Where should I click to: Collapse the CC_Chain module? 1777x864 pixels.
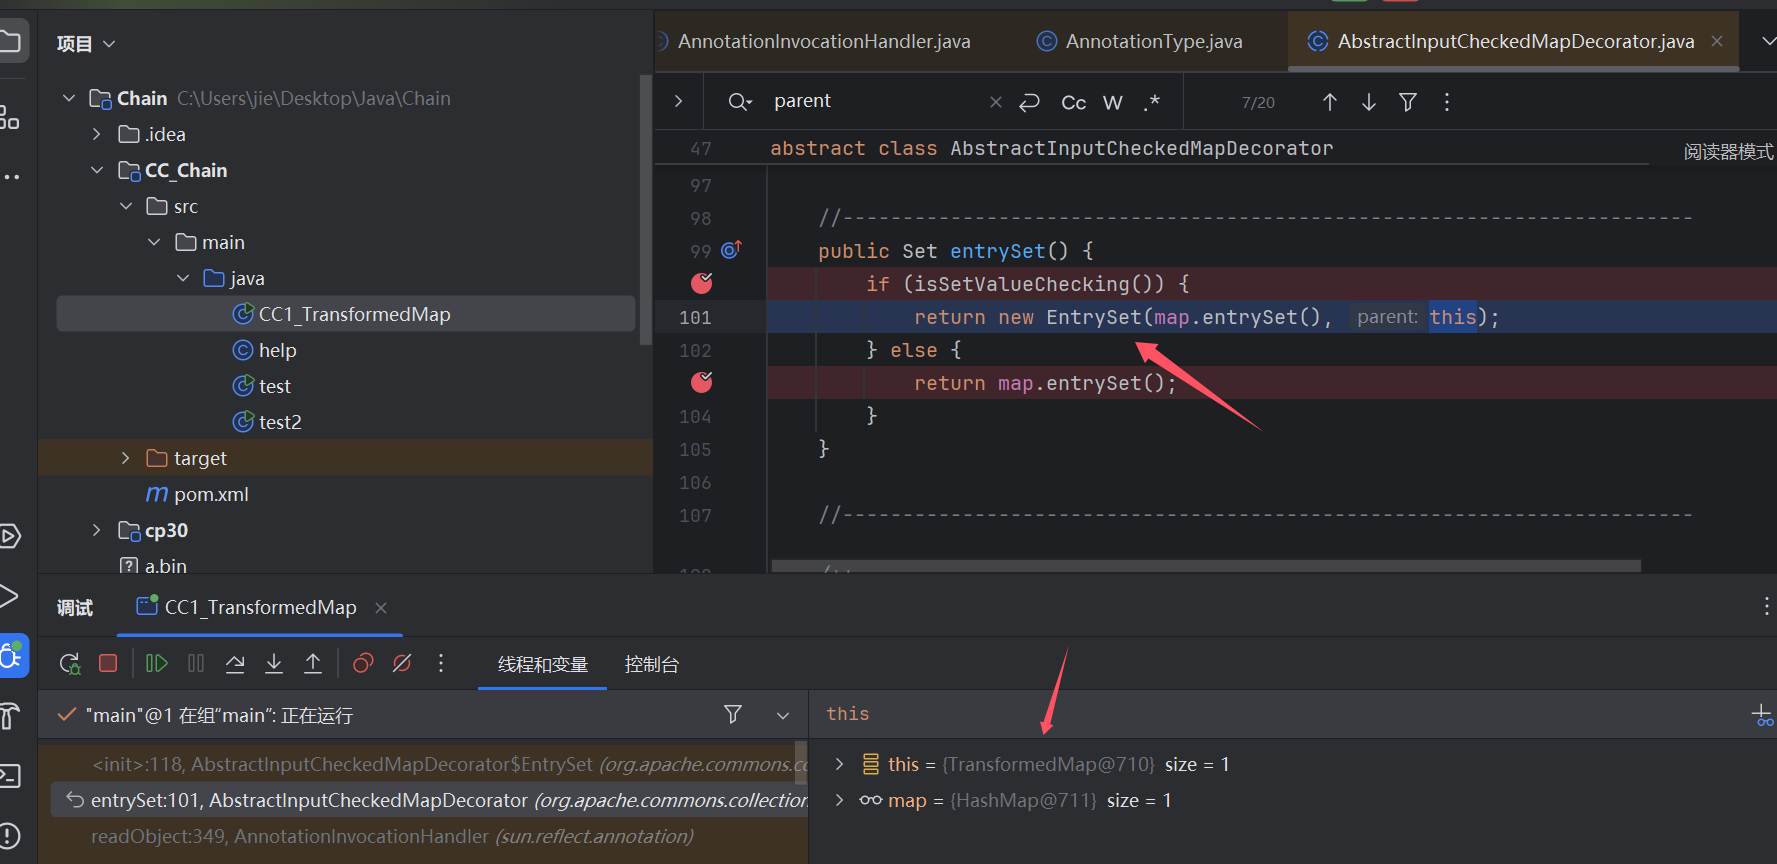[97, 170]
